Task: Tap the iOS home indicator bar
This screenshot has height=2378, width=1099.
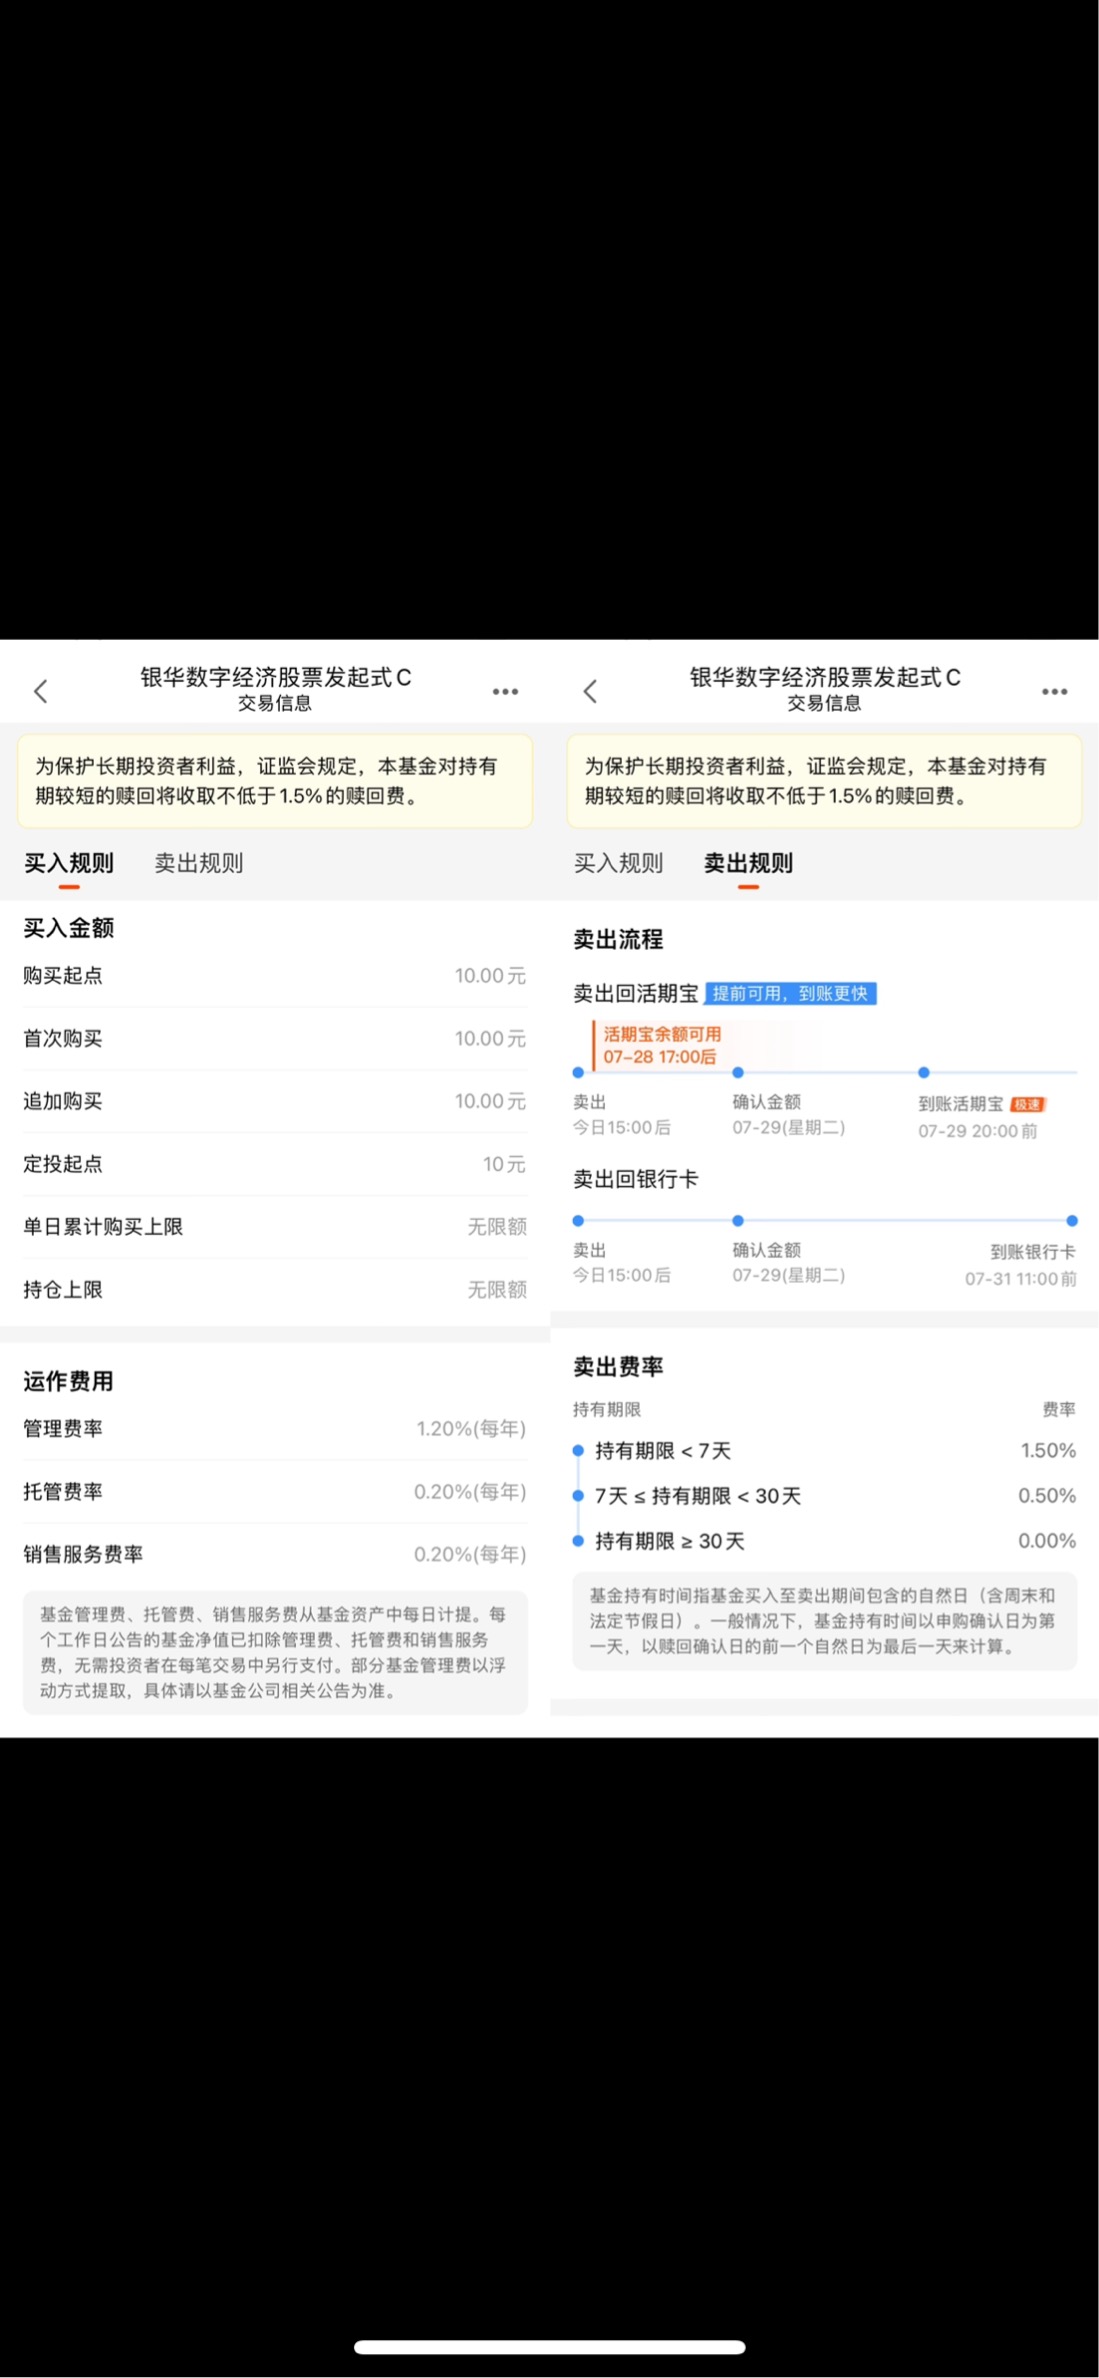Action: pos(549,2347)
